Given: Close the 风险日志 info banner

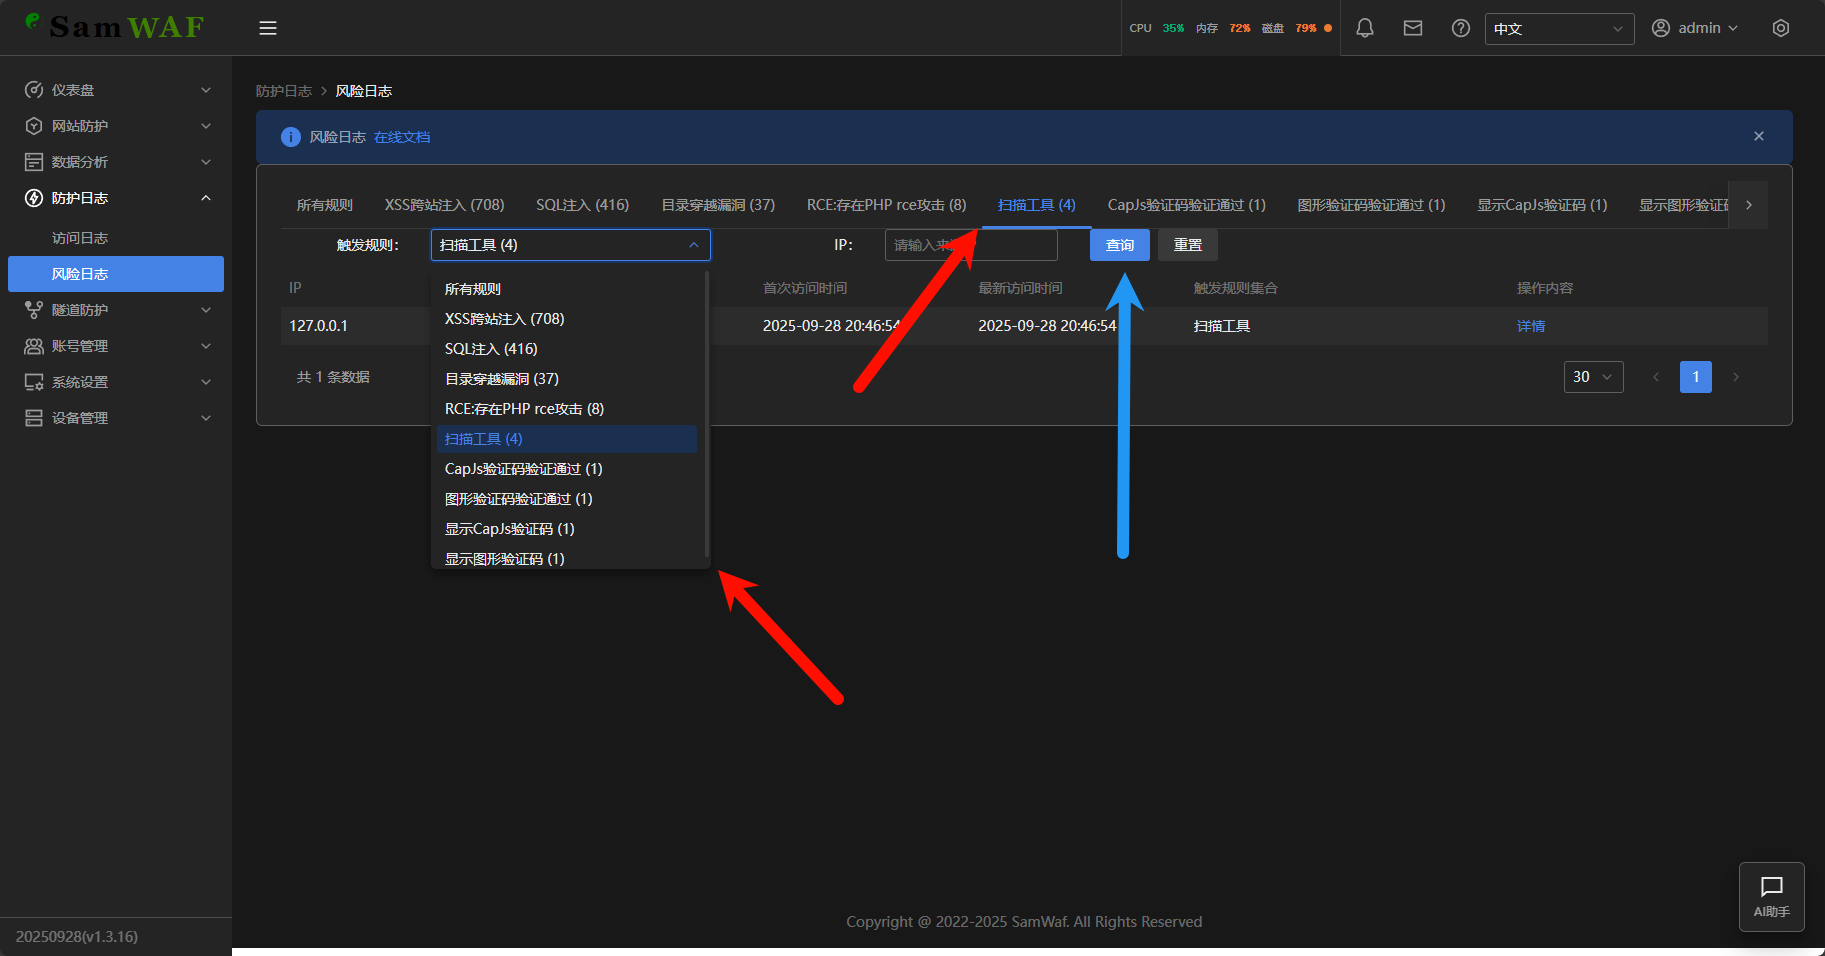Looking at the screenshot, I should (x=1758, y=136).
